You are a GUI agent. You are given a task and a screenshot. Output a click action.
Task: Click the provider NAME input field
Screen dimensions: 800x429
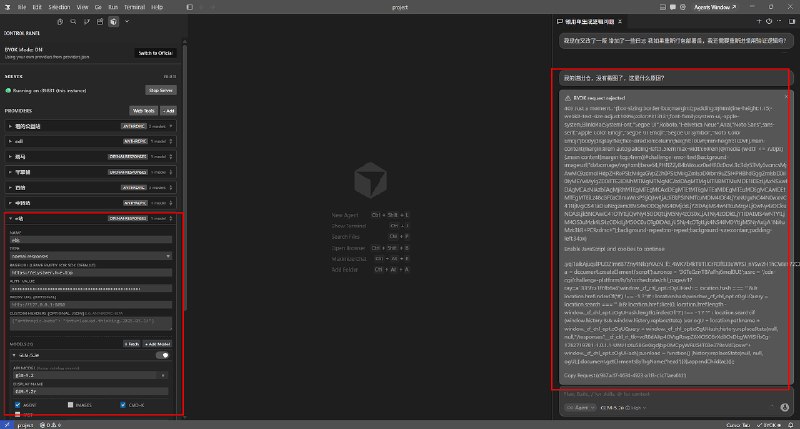[91, 240]
